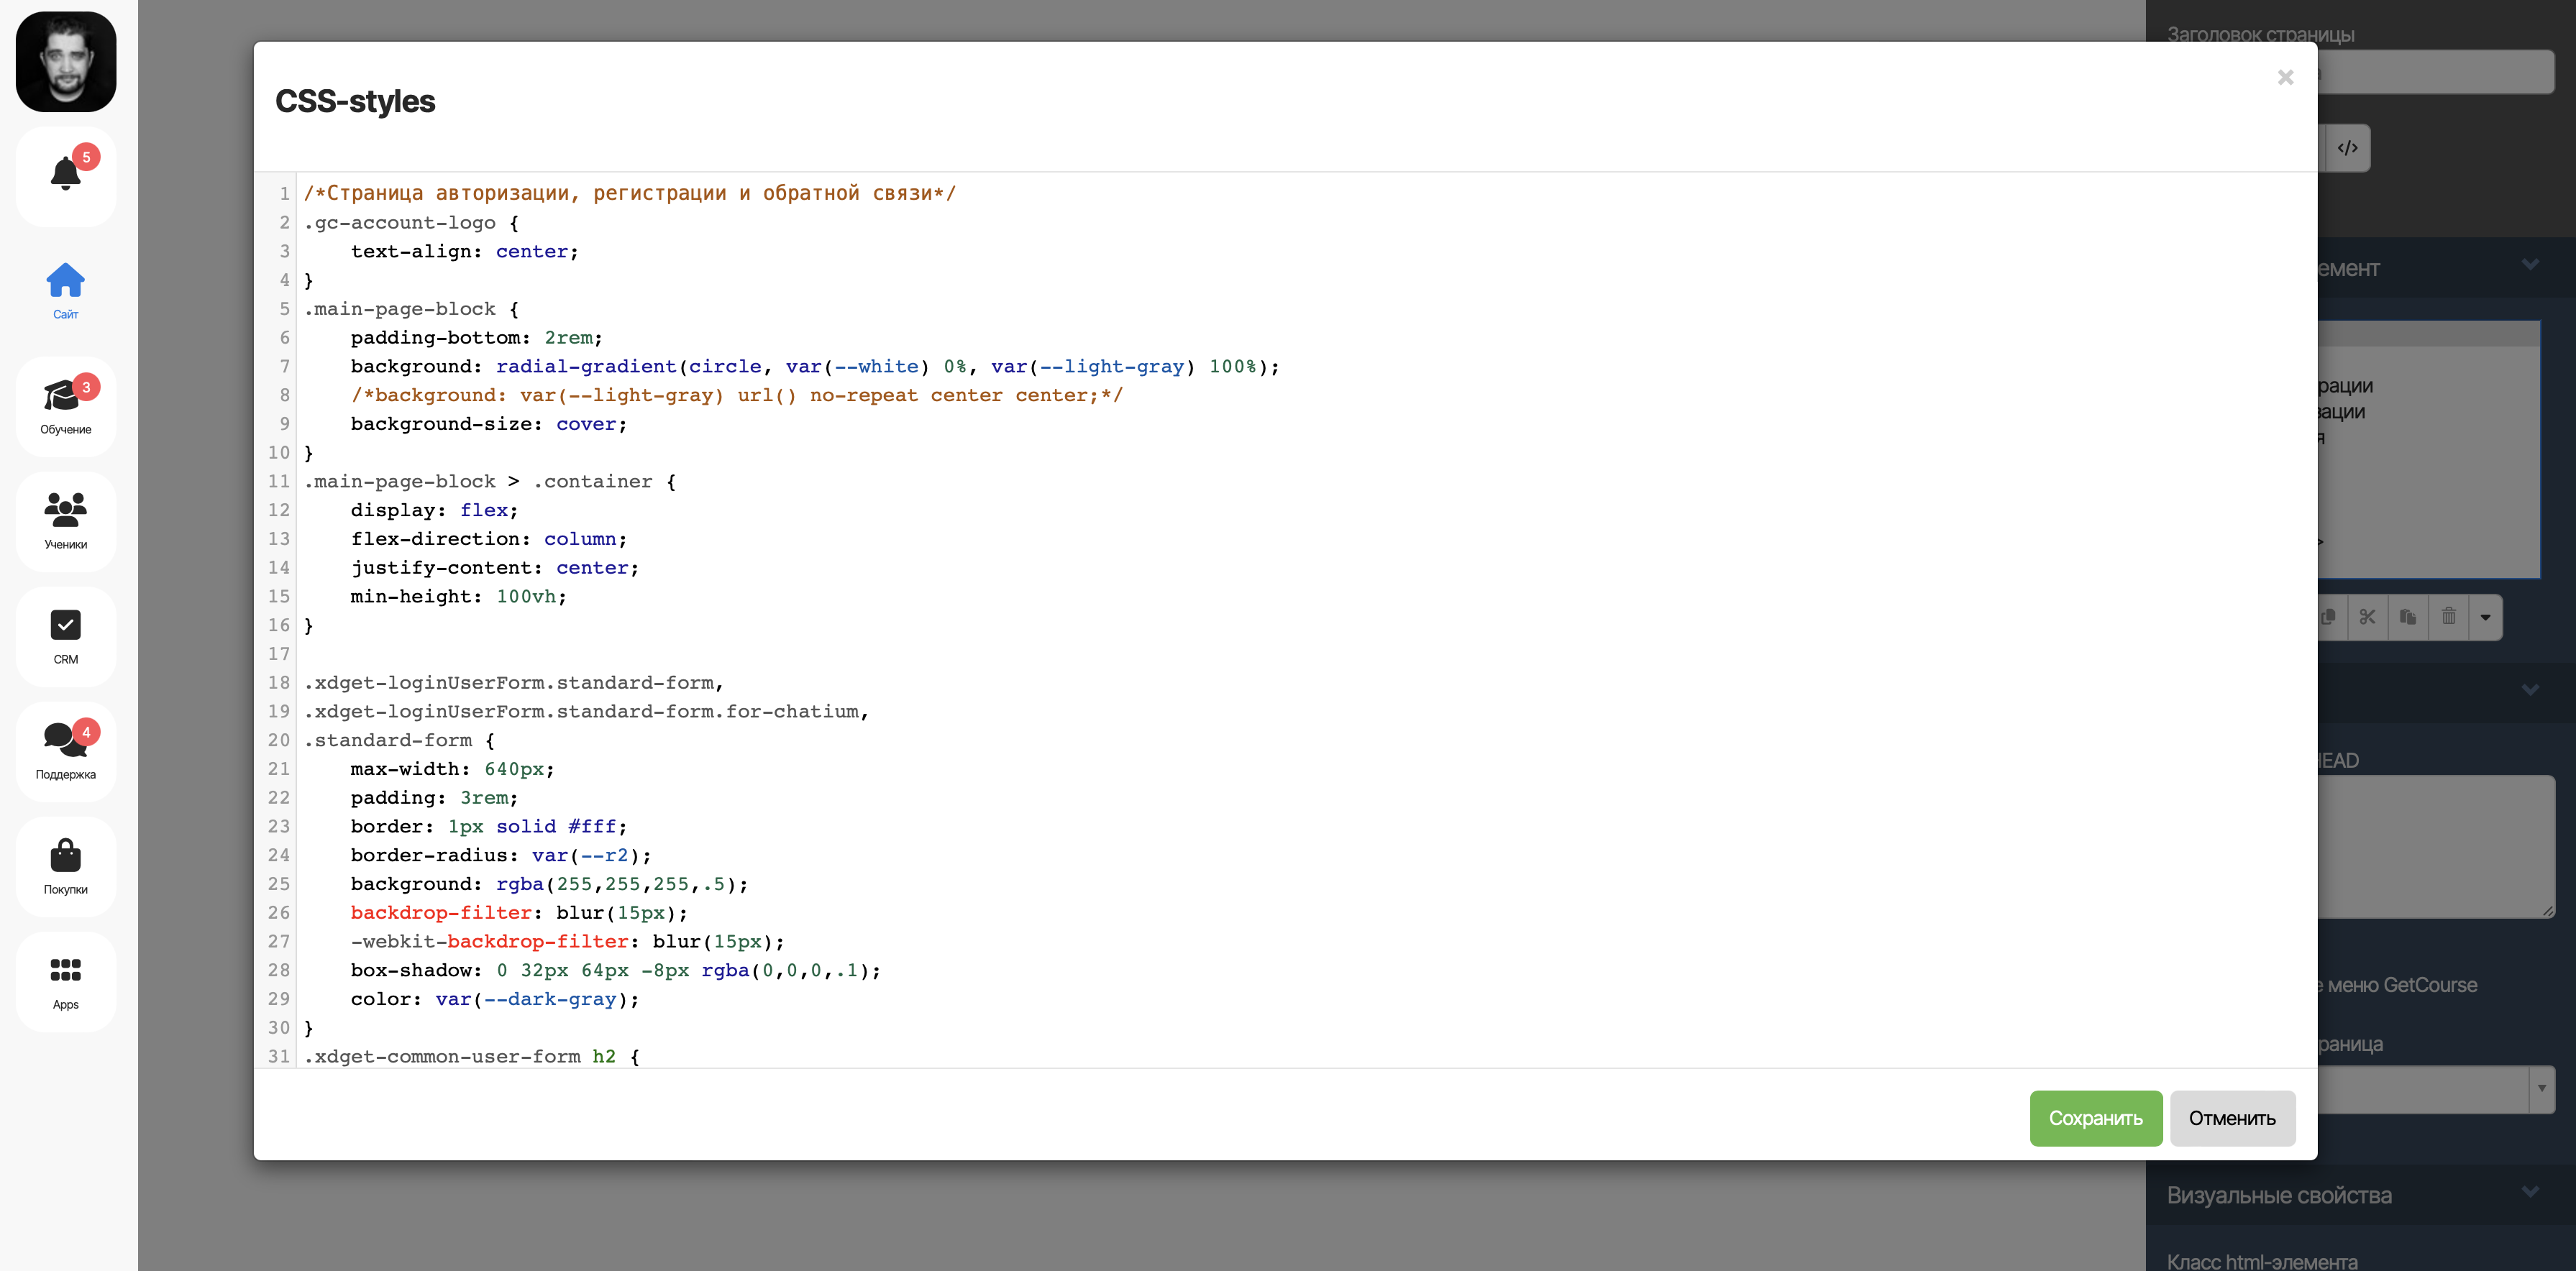The width and height of the screenshot is (2576, 1271).
Task: Click the code view </> button
Action: (2347, 148)
